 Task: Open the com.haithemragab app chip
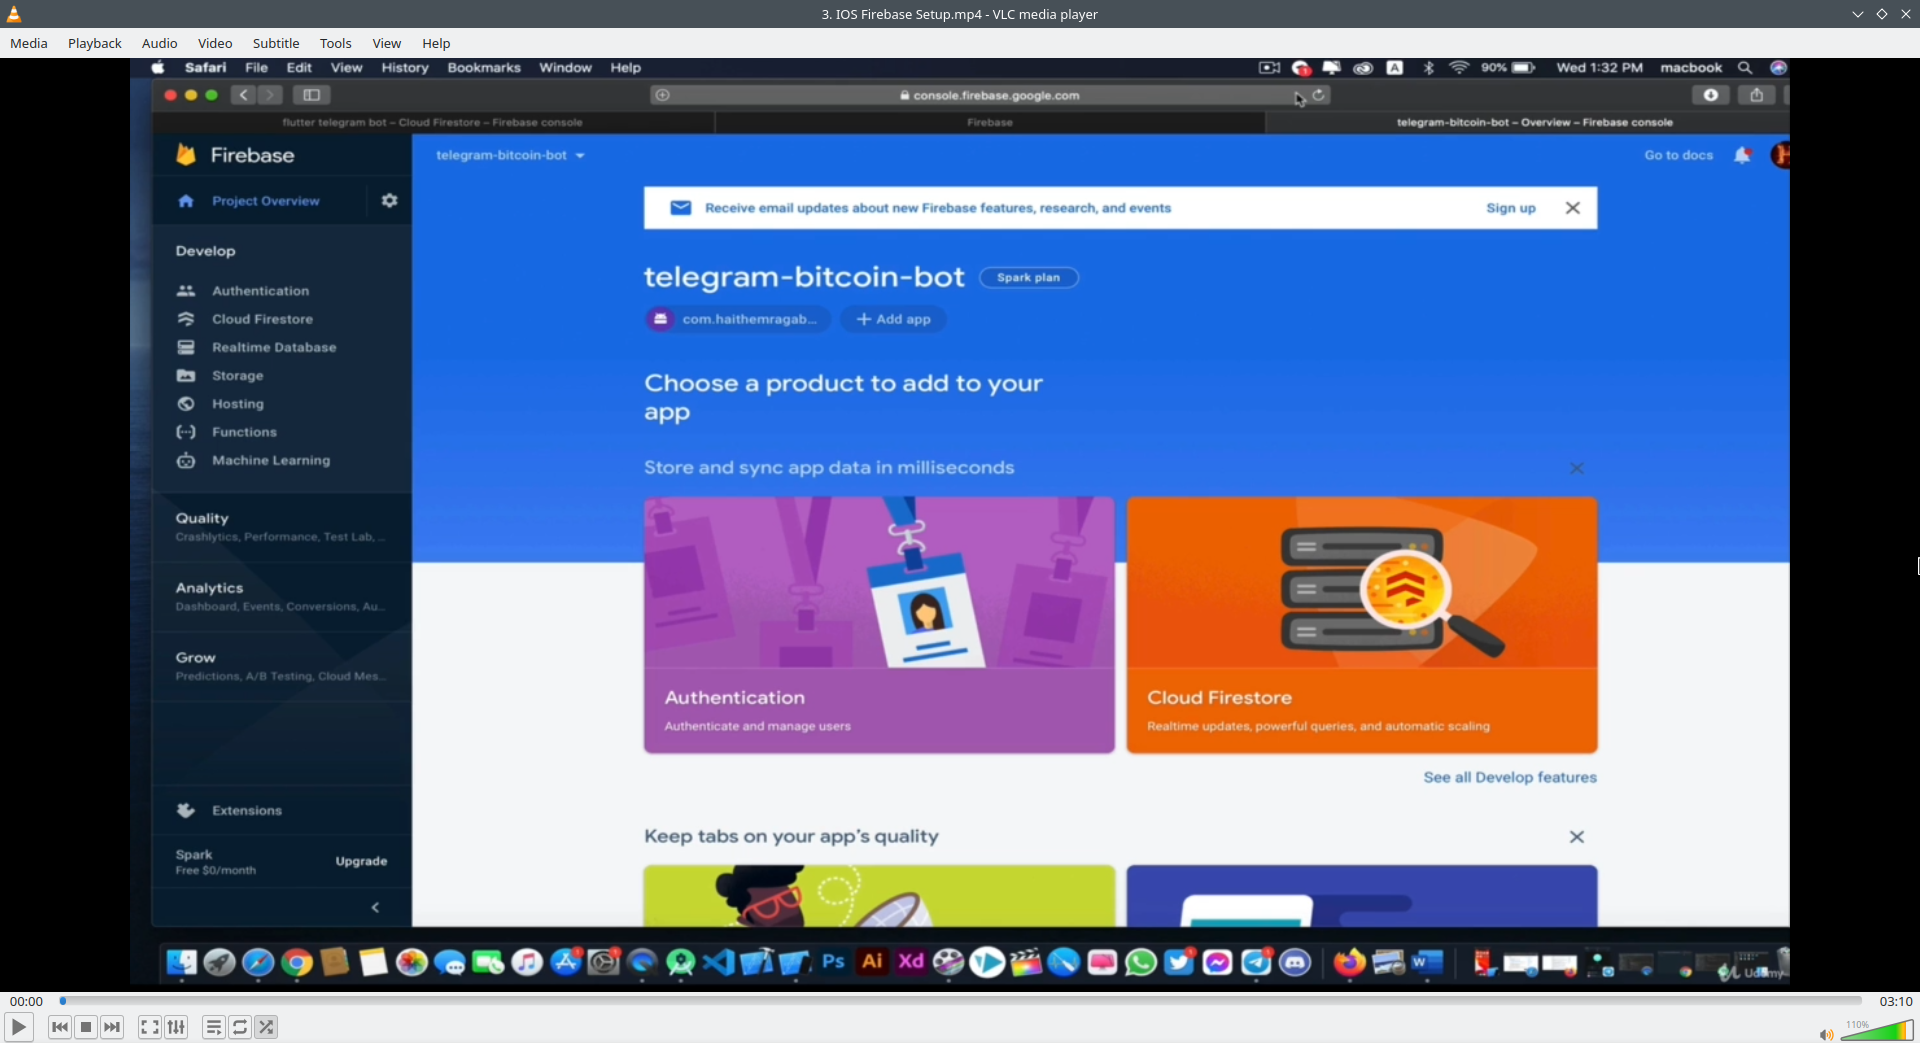[737, 319]
